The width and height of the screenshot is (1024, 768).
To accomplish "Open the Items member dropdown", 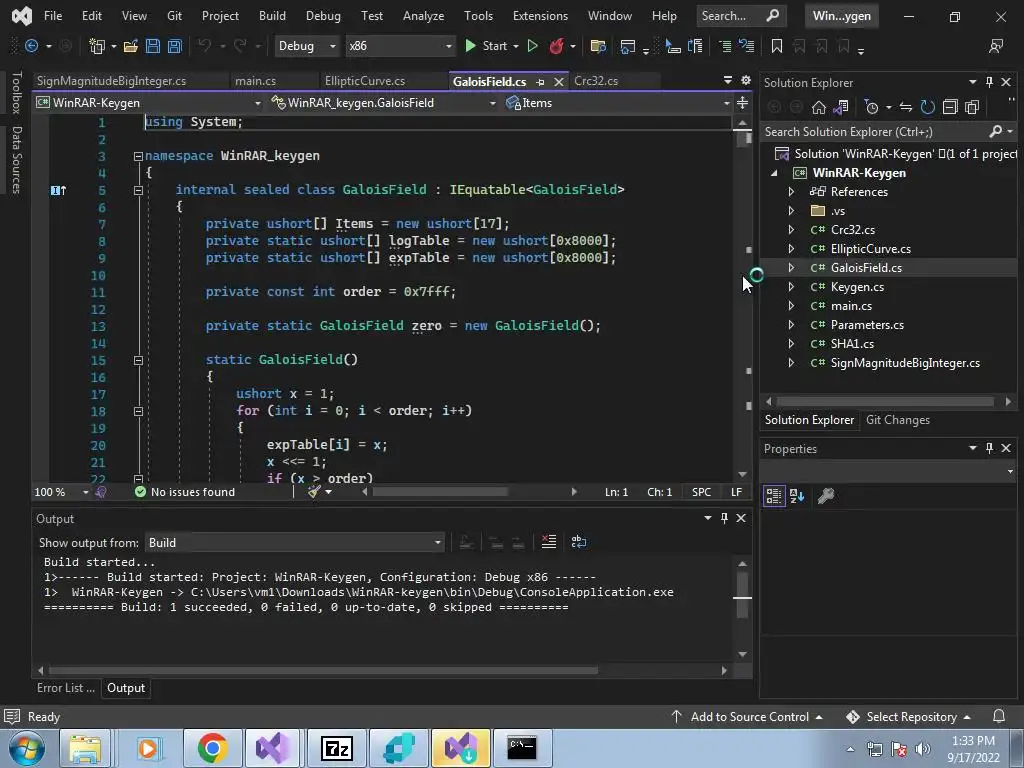I will coord(726,103).
